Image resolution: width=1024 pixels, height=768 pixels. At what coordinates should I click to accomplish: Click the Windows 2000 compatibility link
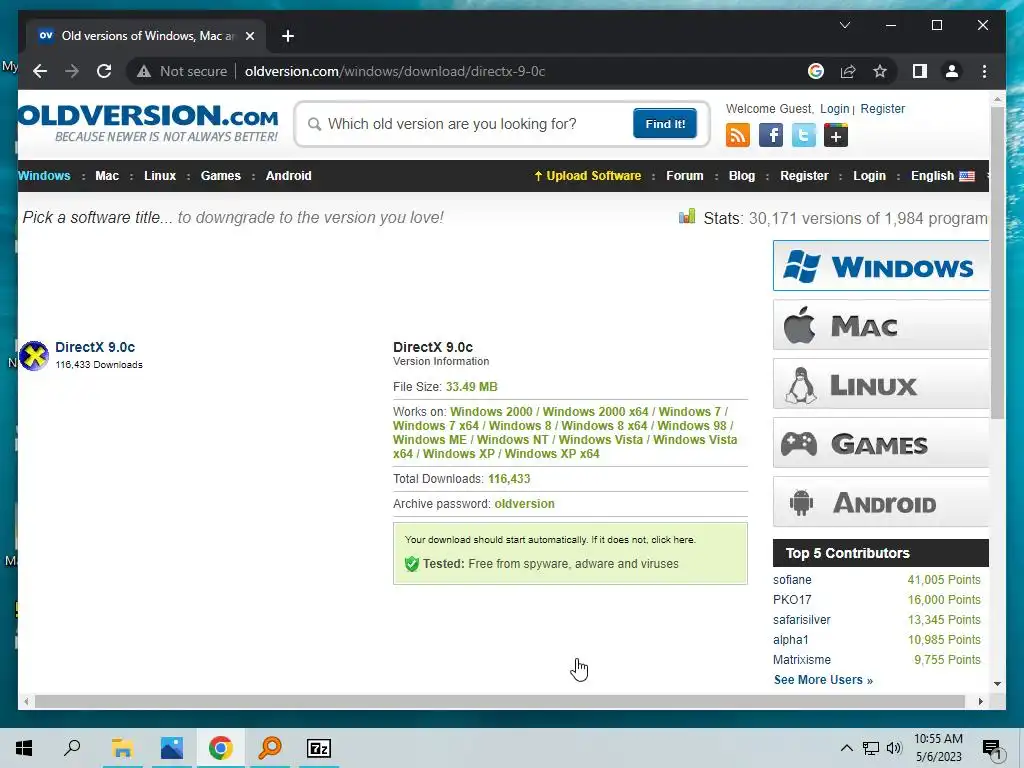491,411
